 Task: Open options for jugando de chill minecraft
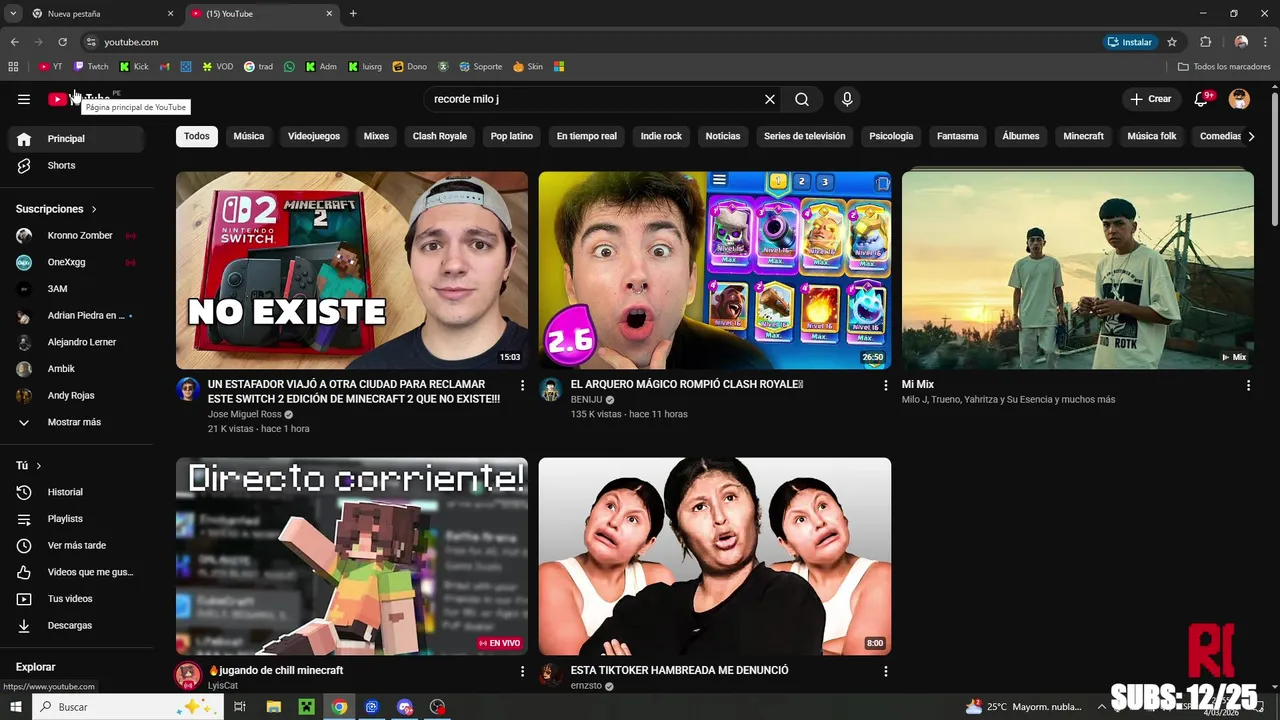522,671
